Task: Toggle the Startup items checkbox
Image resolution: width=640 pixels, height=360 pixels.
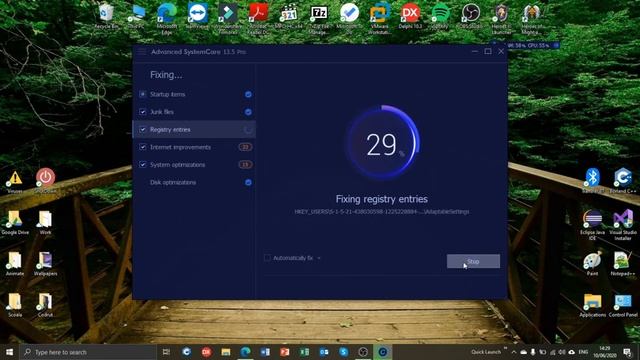Action: point(142,94)
